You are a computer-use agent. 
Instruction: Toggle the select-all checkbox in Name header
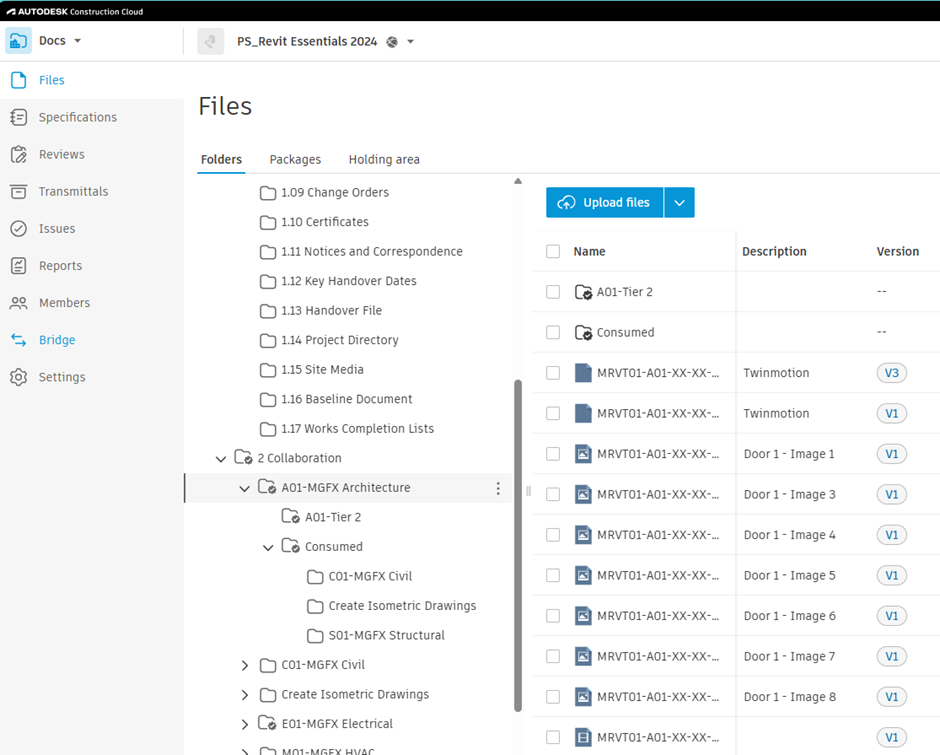click(553, 251)
